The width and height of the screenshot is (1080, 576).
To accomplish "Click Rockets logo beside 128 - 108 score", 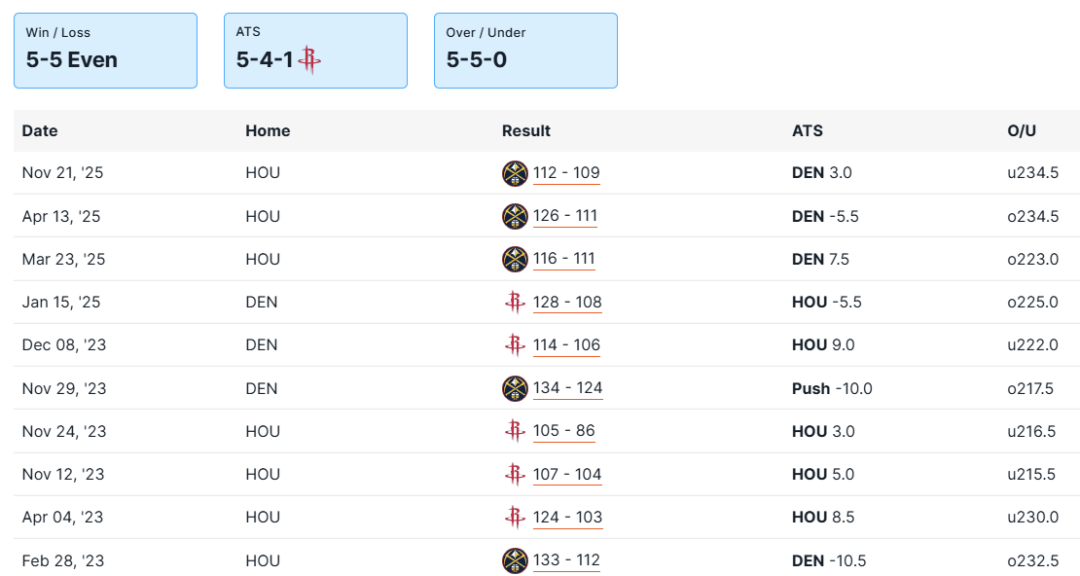I will coord(514,302).
